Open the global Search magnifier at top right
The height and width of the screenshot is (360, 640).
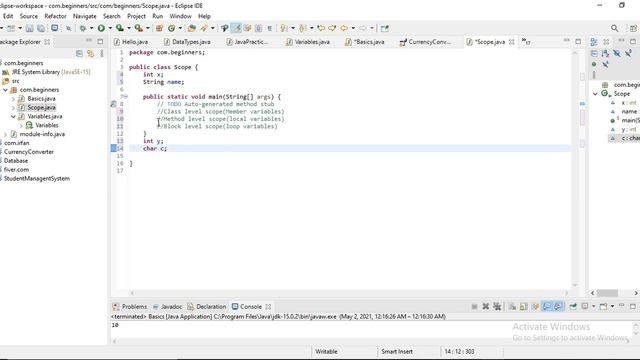point(614,28)
